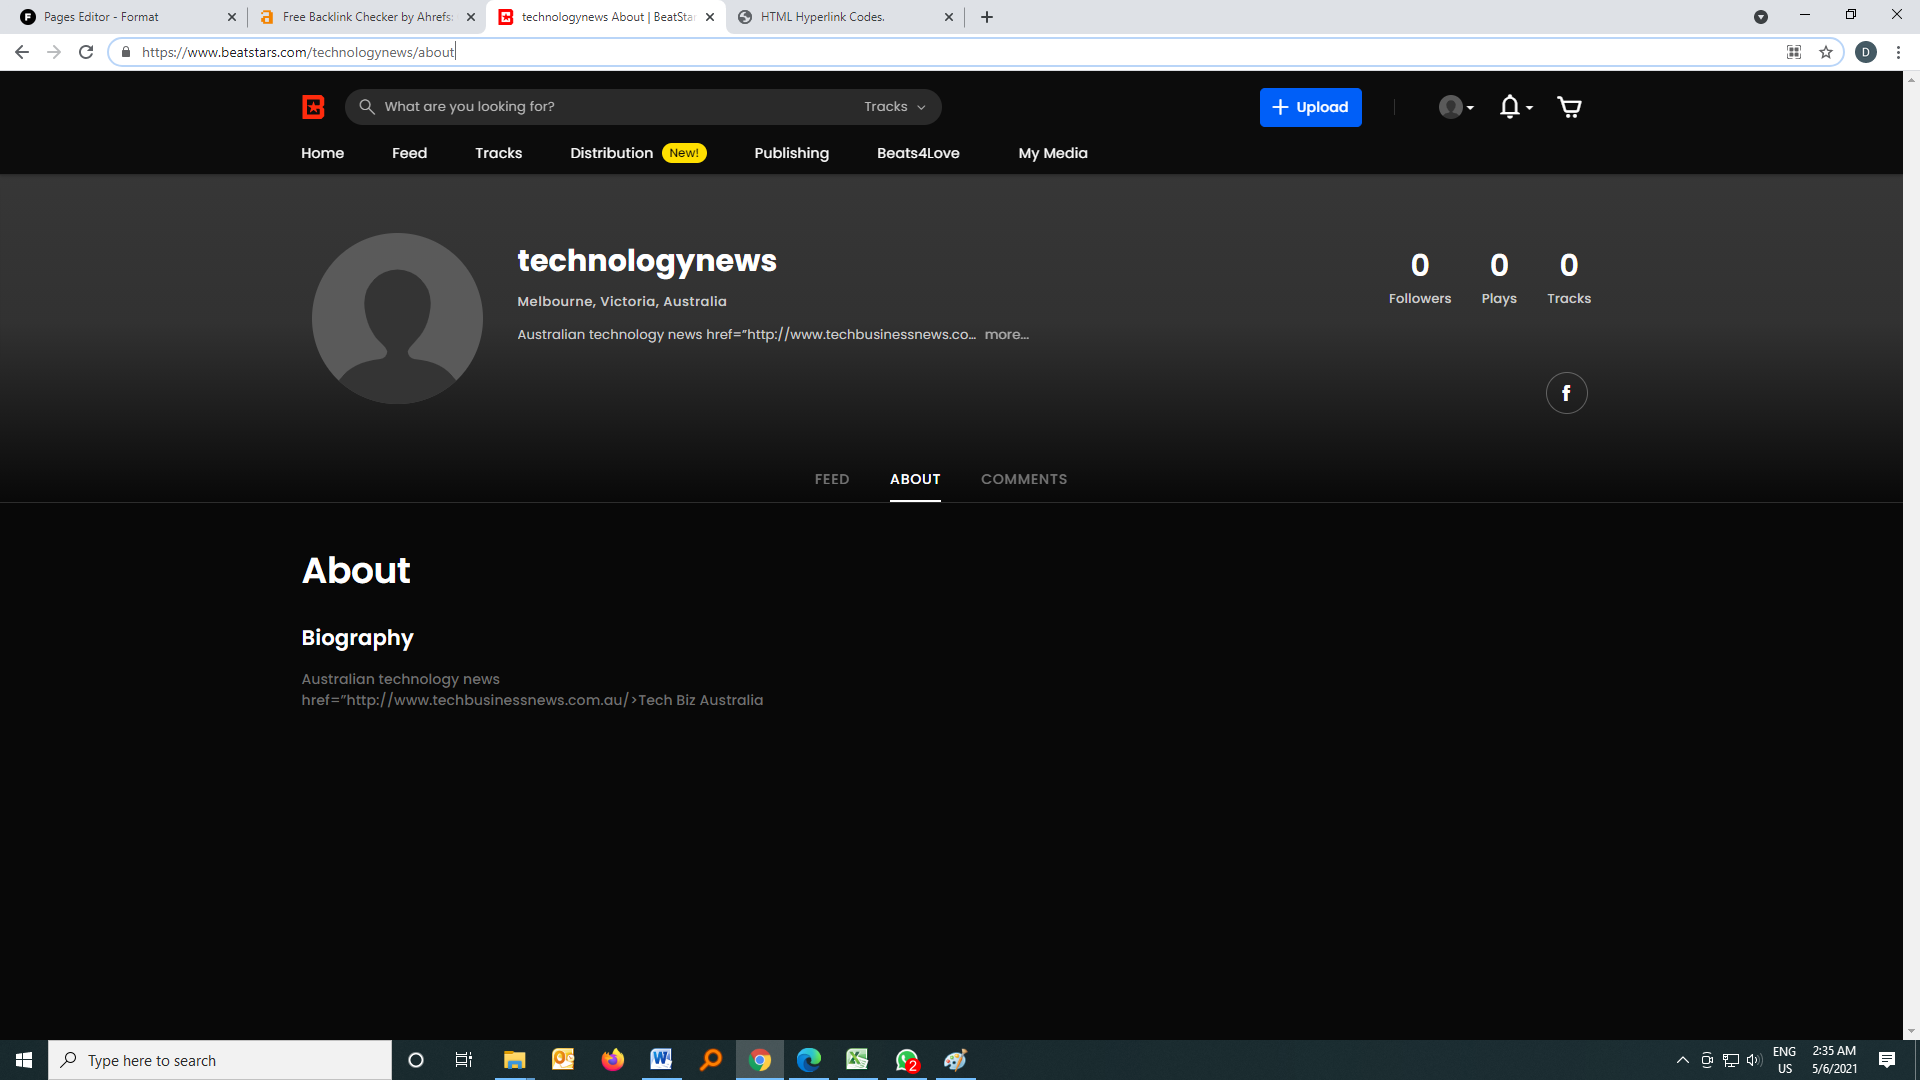Image resolution: width=1920 pixels, height=1080 pixels.
Task: Open the Chrome profile D icon
Action: tap(1866, 52)
